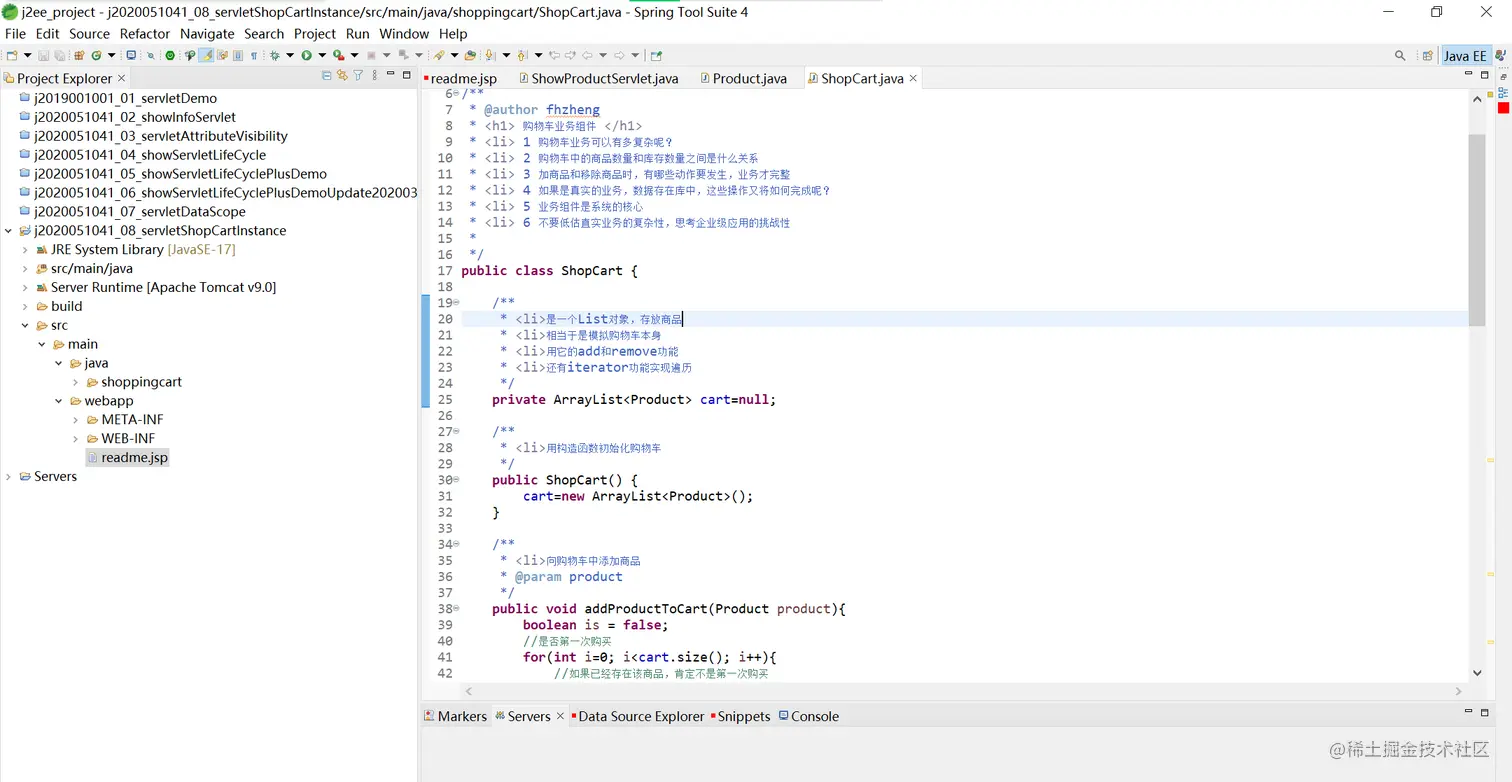The height and width of the screenshot is (782, 1512).
Task: Click the Open Perspective icon
Action: (x=1427, y=56)
